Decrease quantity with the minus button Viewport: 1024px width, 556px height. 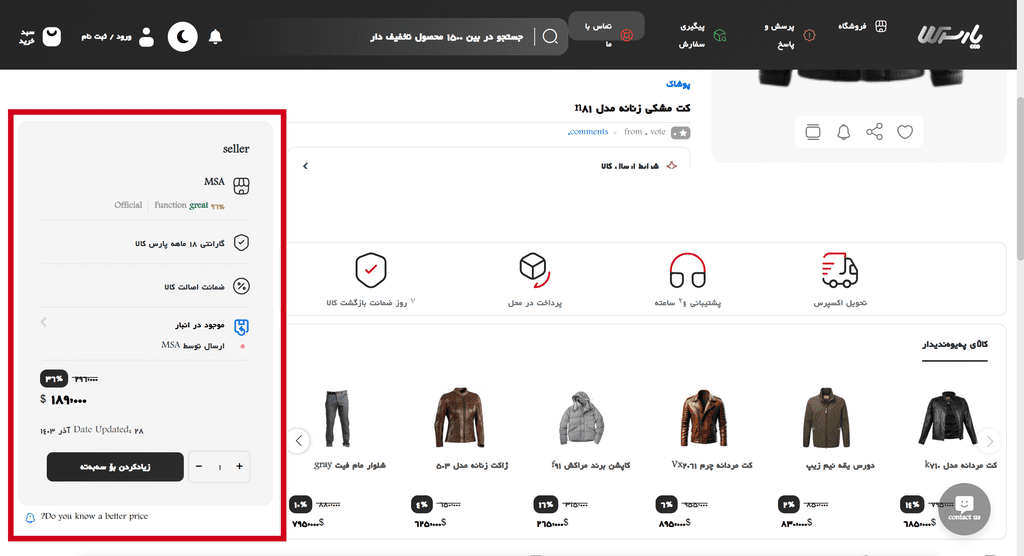pyautogui.click(x=199, y=466)
